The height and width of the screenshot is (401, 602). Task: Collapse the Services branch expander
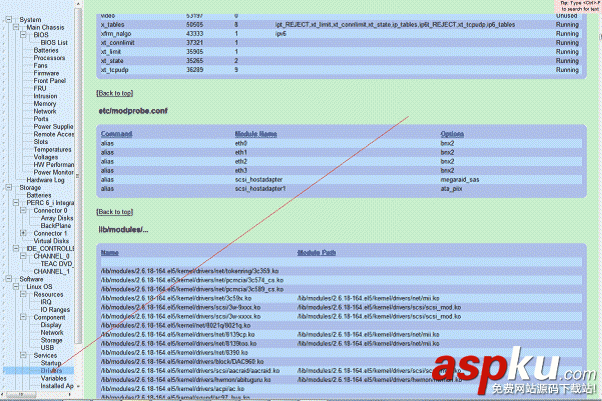point(23,355)
